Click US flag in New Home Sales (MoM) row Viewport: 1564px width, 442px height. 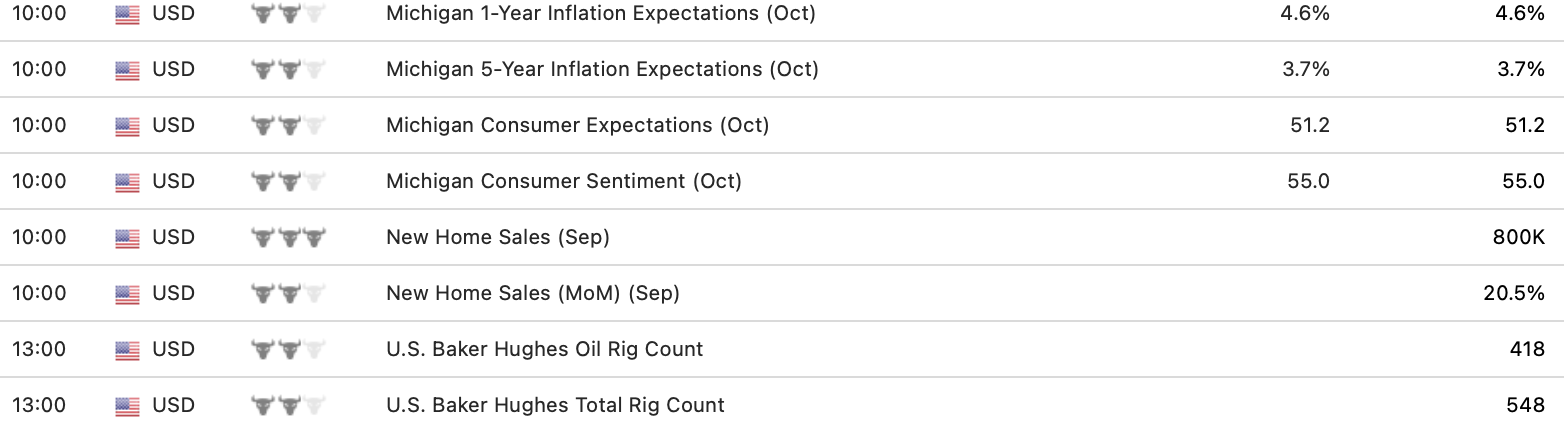tap(127, 294)
